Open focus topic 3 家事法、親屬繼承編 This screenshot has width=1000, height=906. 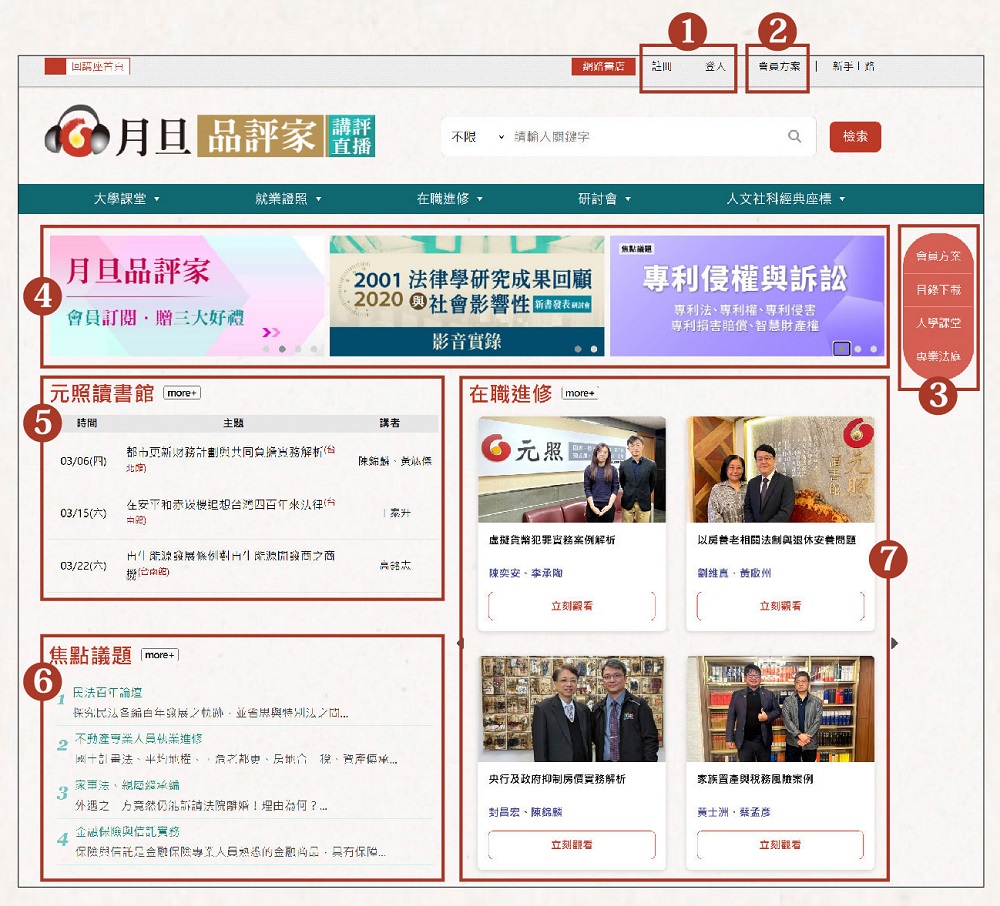coord(127,785)
